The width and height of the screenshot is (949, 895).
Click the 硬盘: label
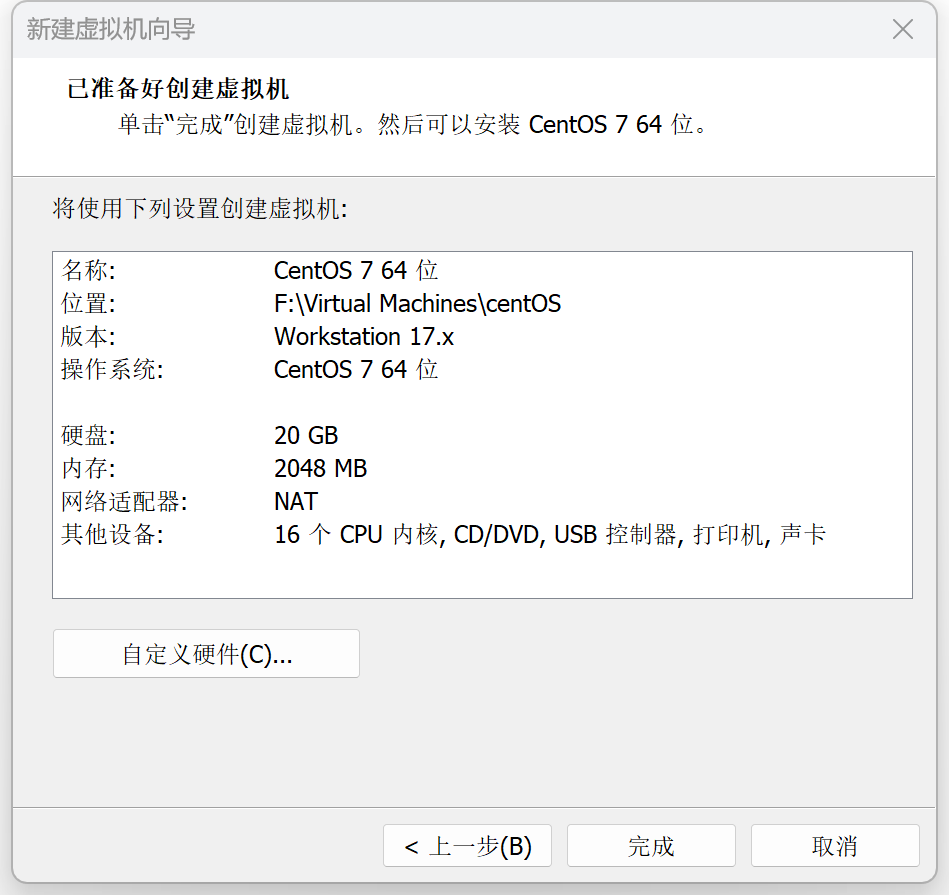[x=88, y=436]
